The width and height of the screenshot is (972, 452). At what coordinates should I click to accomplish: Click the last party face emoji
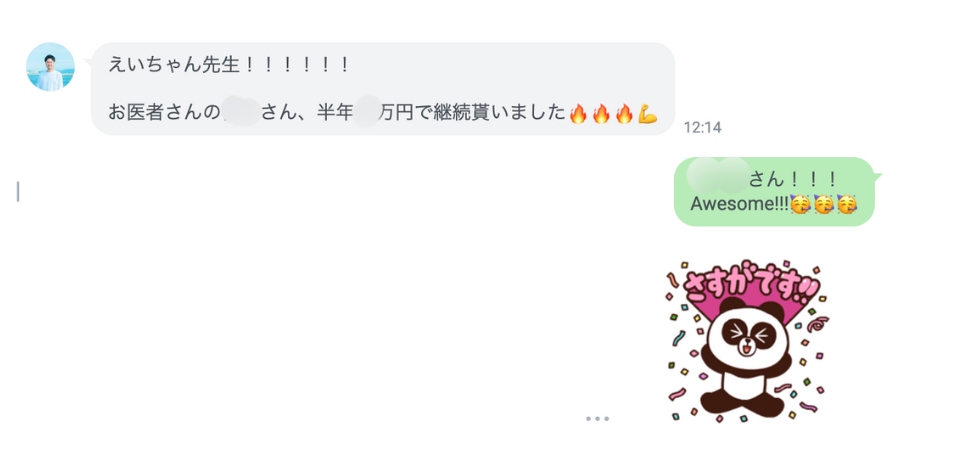[x=846, y=203]
